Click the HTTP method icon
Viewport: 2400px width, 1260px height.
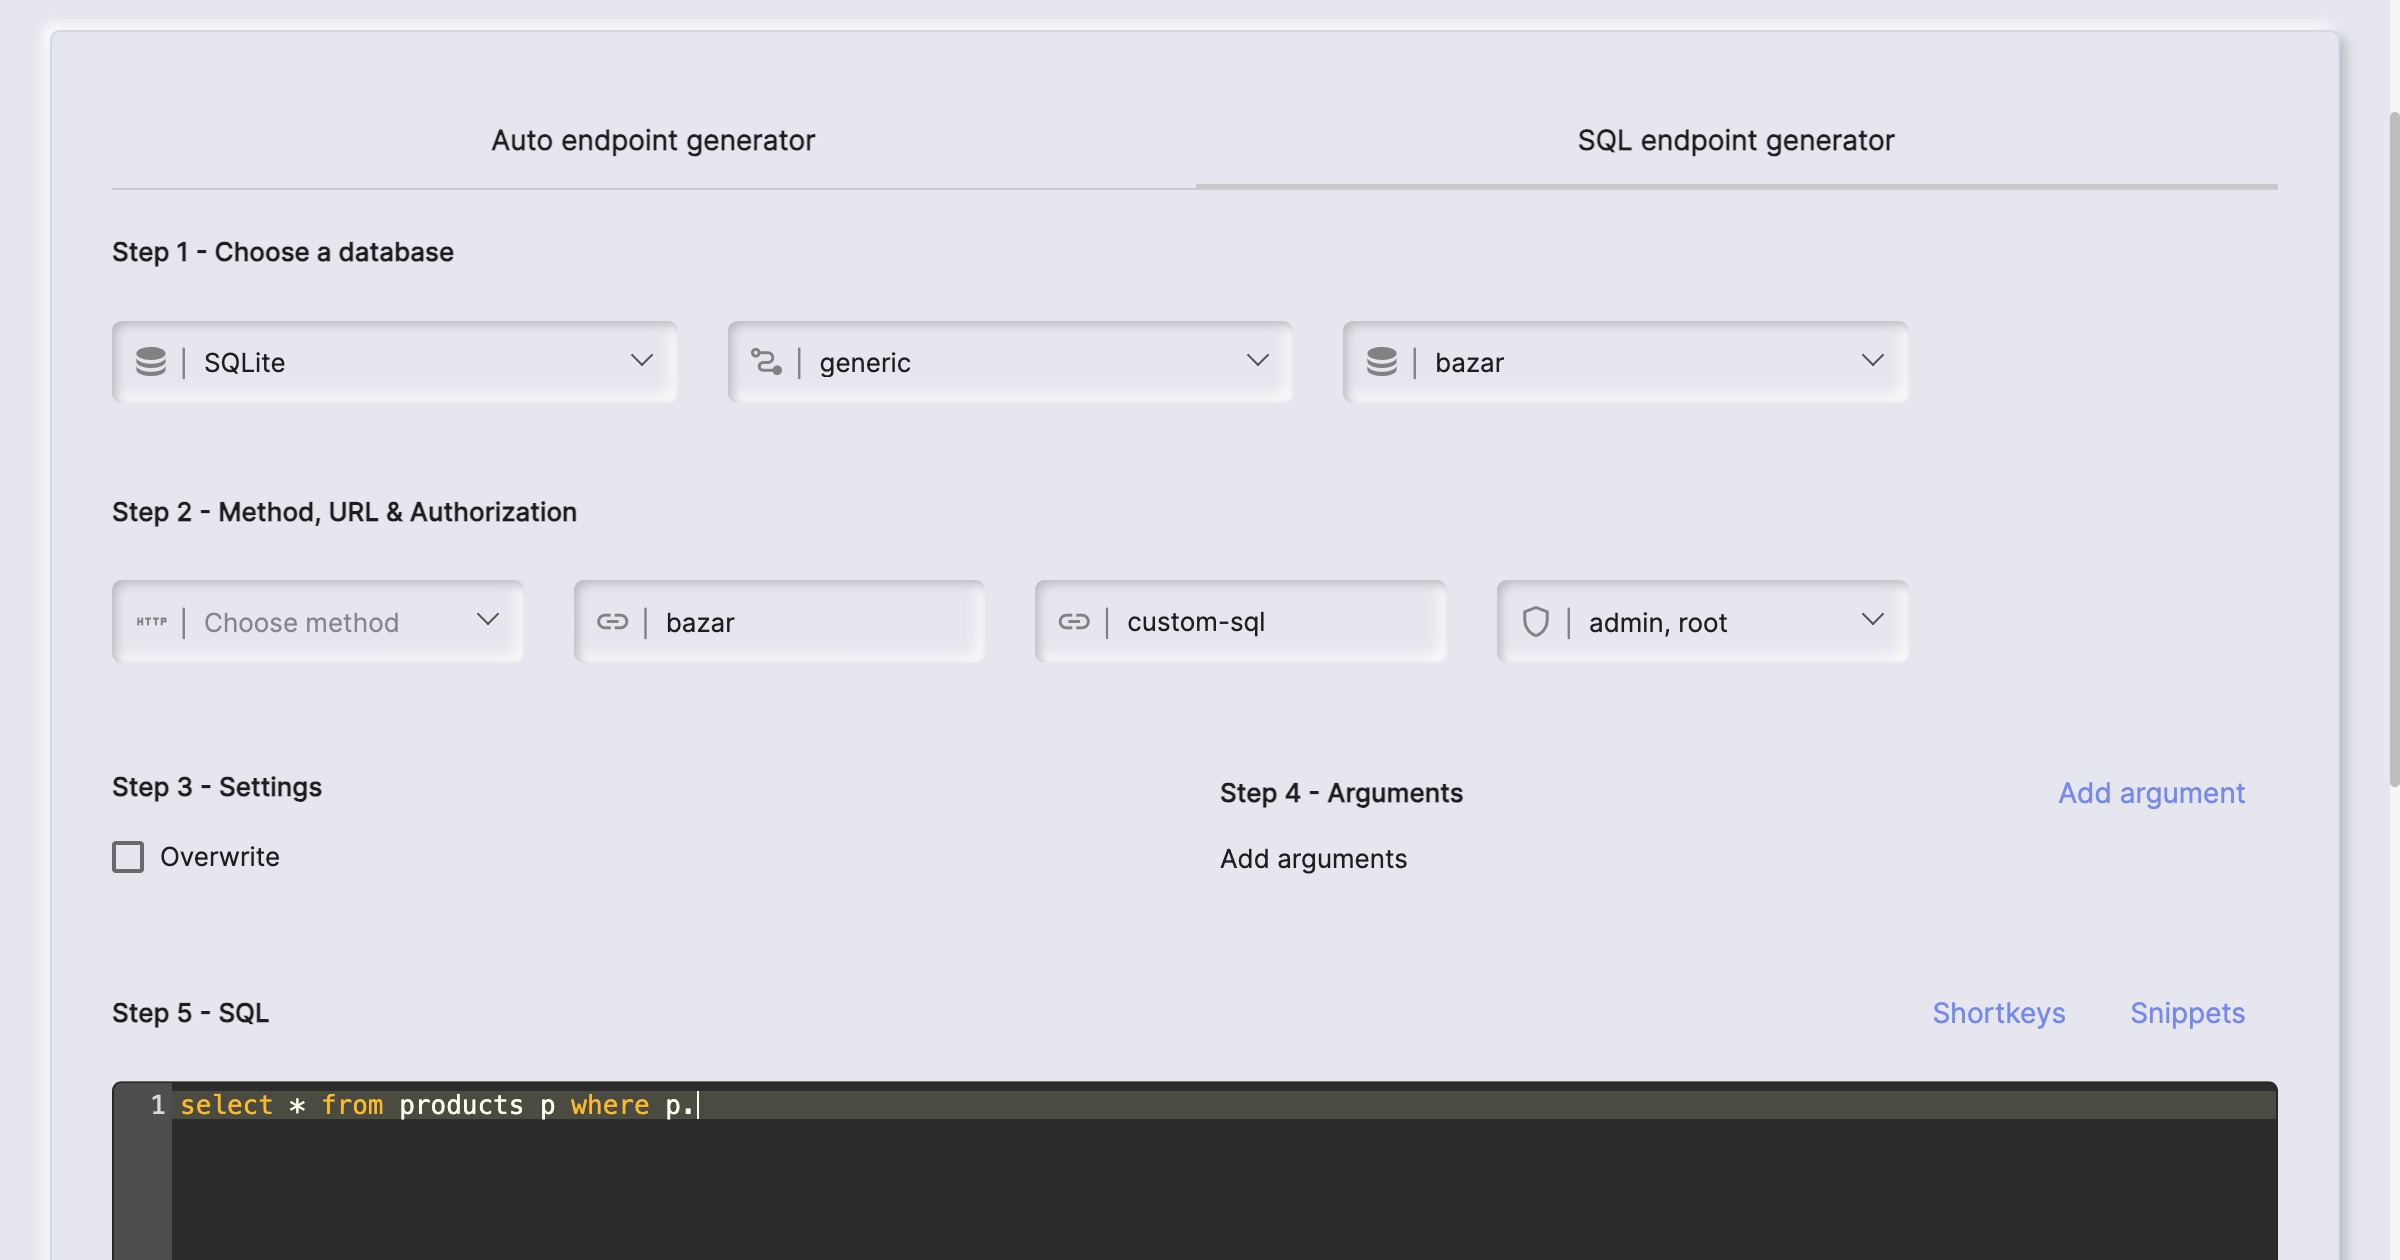pos(152,622)
